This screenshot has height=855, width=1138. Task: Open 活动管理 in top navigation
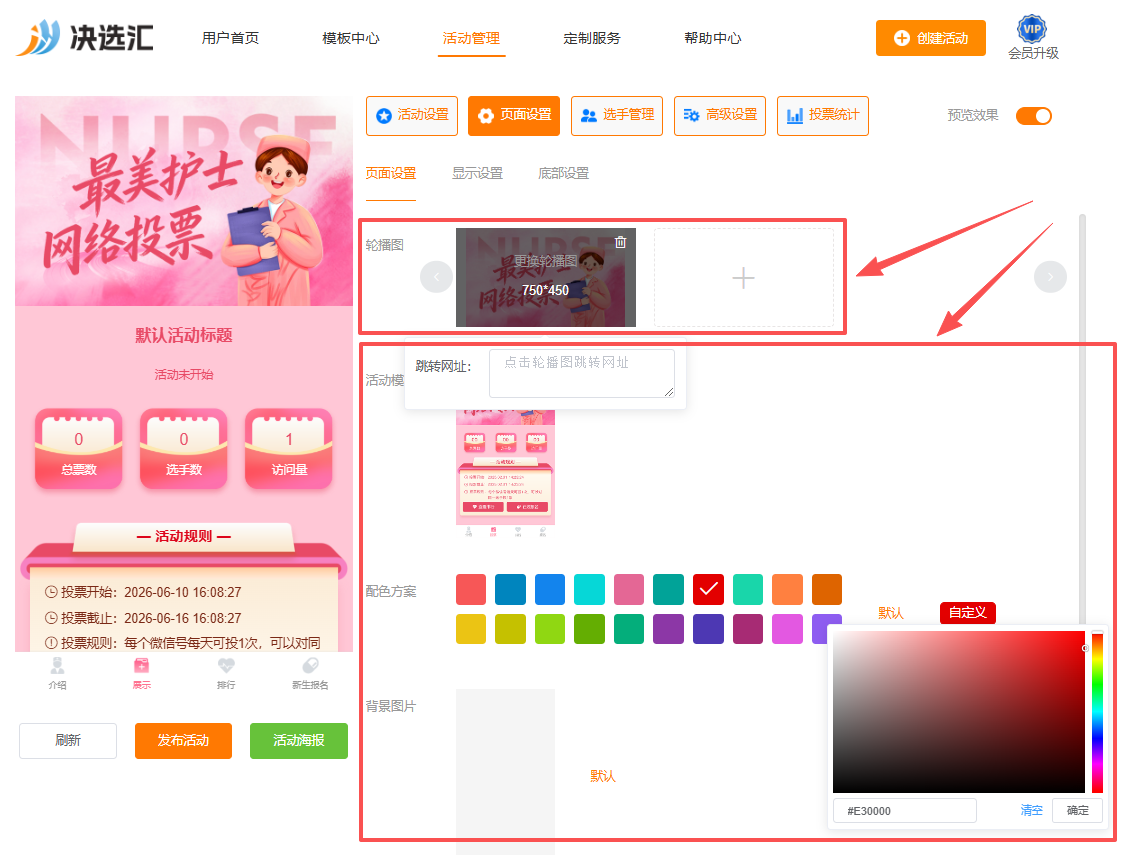[471, 38]
